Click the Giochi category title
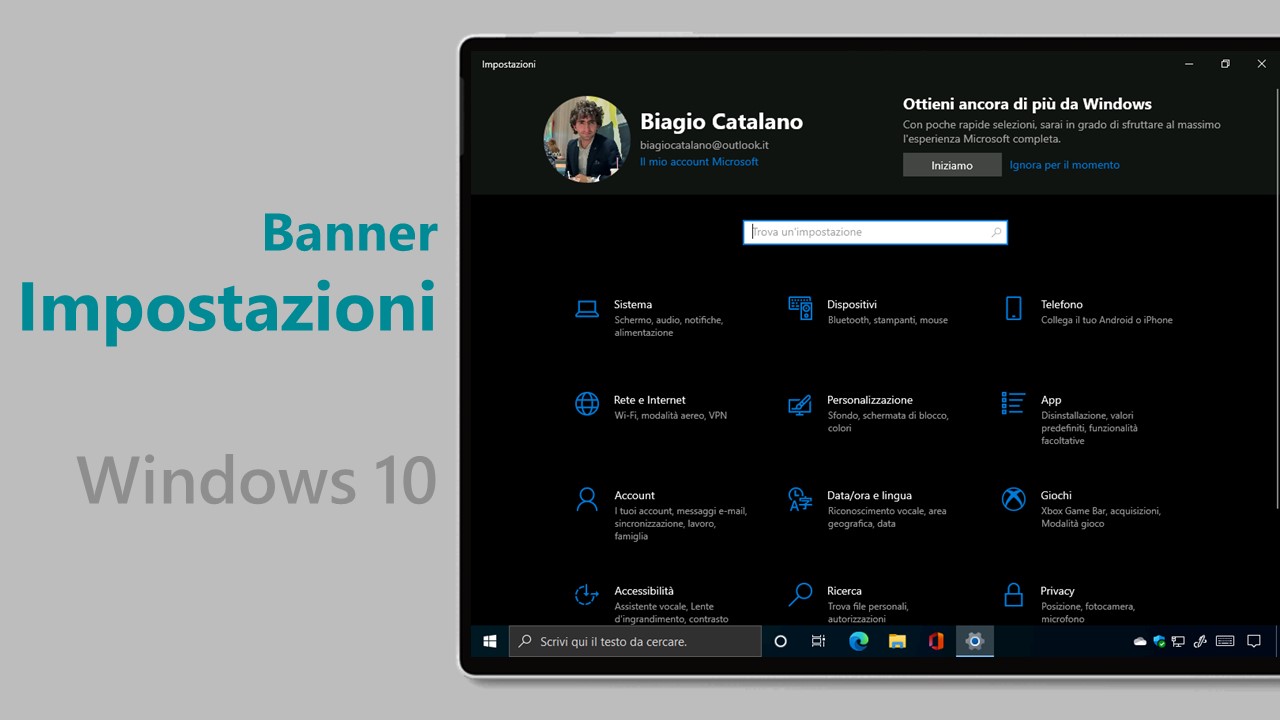The image size is (1280, 720). tap(1056, 495)
